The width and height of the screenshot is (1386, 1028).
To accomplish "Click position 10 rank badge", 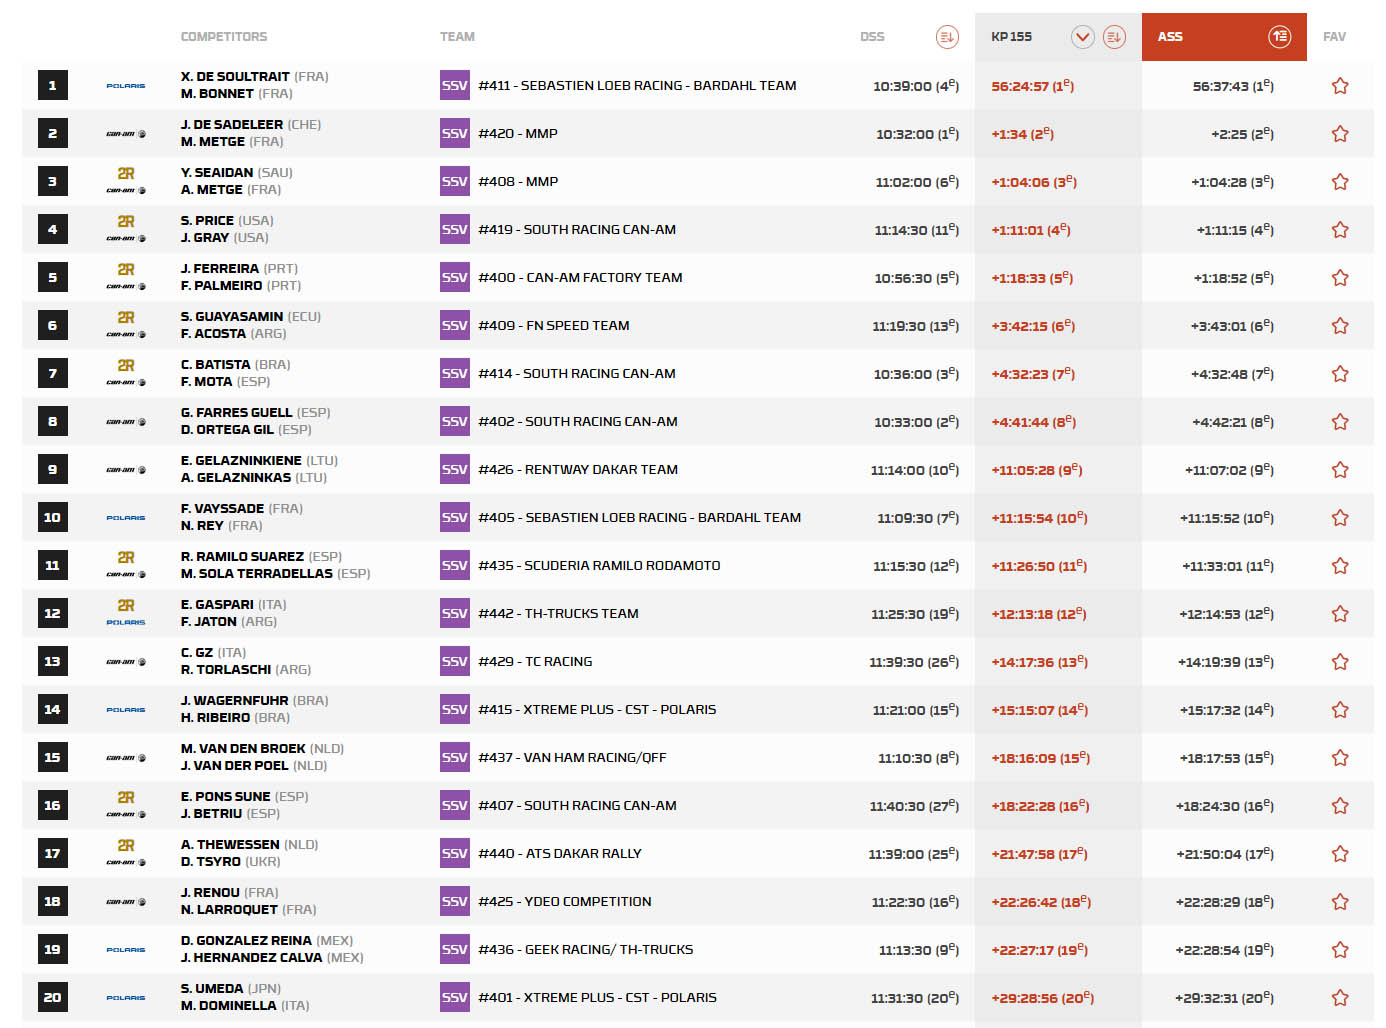I will pyautogui.click(x=52, y=518).
